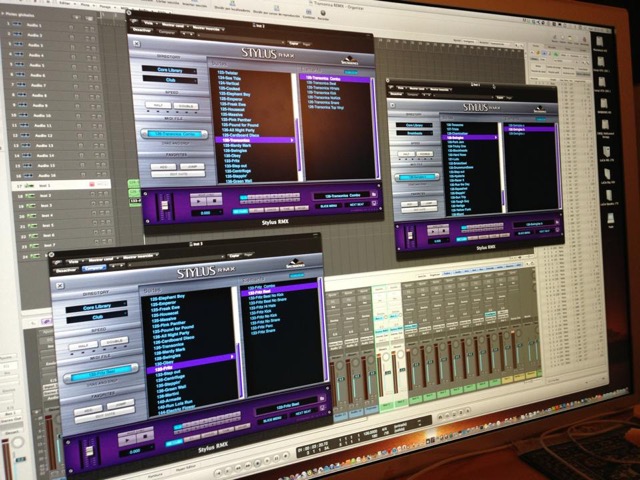Click link icon in Fritz plugin header
This screenshot has width=640, height=480.
(x=58, y=263)
